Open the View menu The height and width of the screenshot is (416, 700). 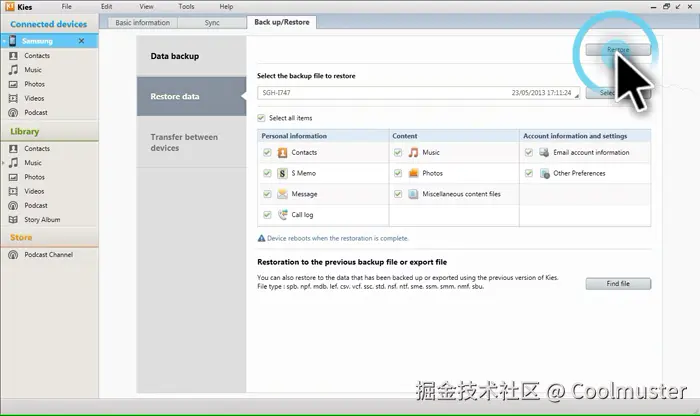pyautogui.click(x=146, y=7)
